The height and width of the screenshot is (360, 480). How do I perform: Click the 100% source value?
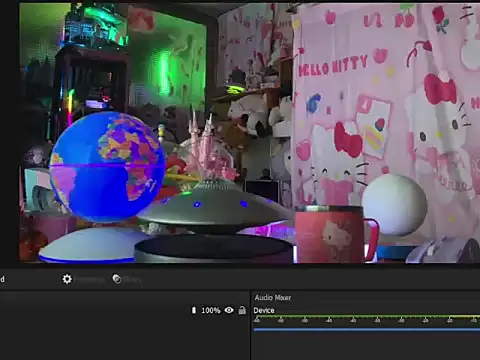(x=211, y=311)
